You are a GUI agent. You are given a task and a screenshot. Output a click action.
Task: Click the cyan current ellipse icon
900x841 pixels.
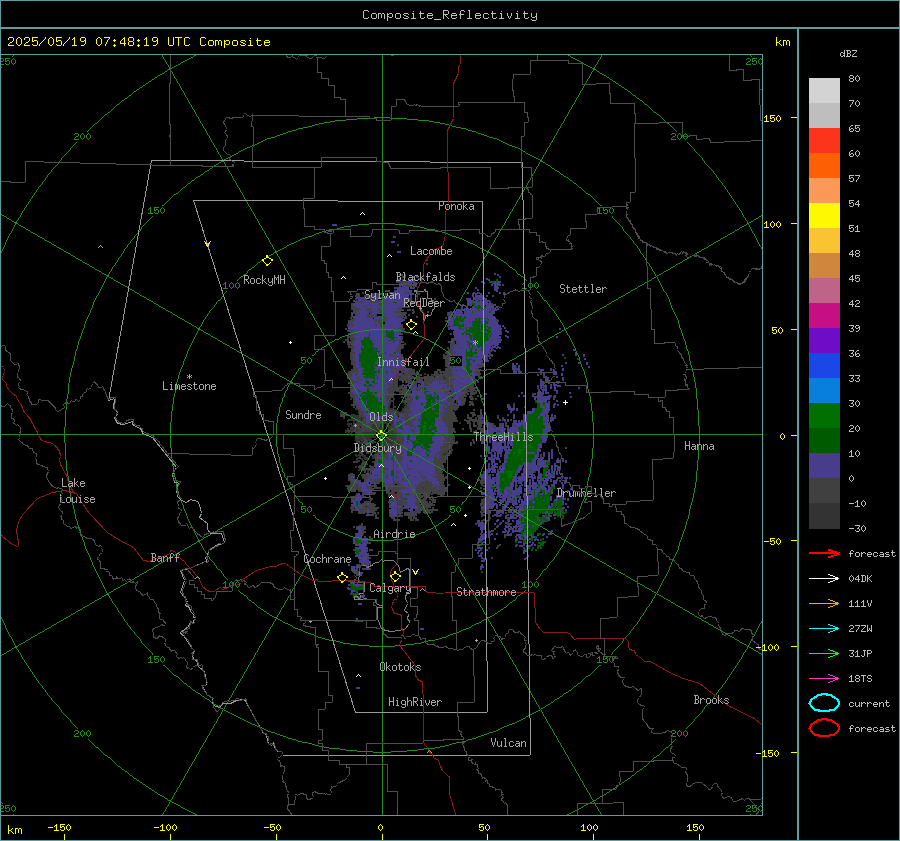pyautogui.click(x=824, y=703)
